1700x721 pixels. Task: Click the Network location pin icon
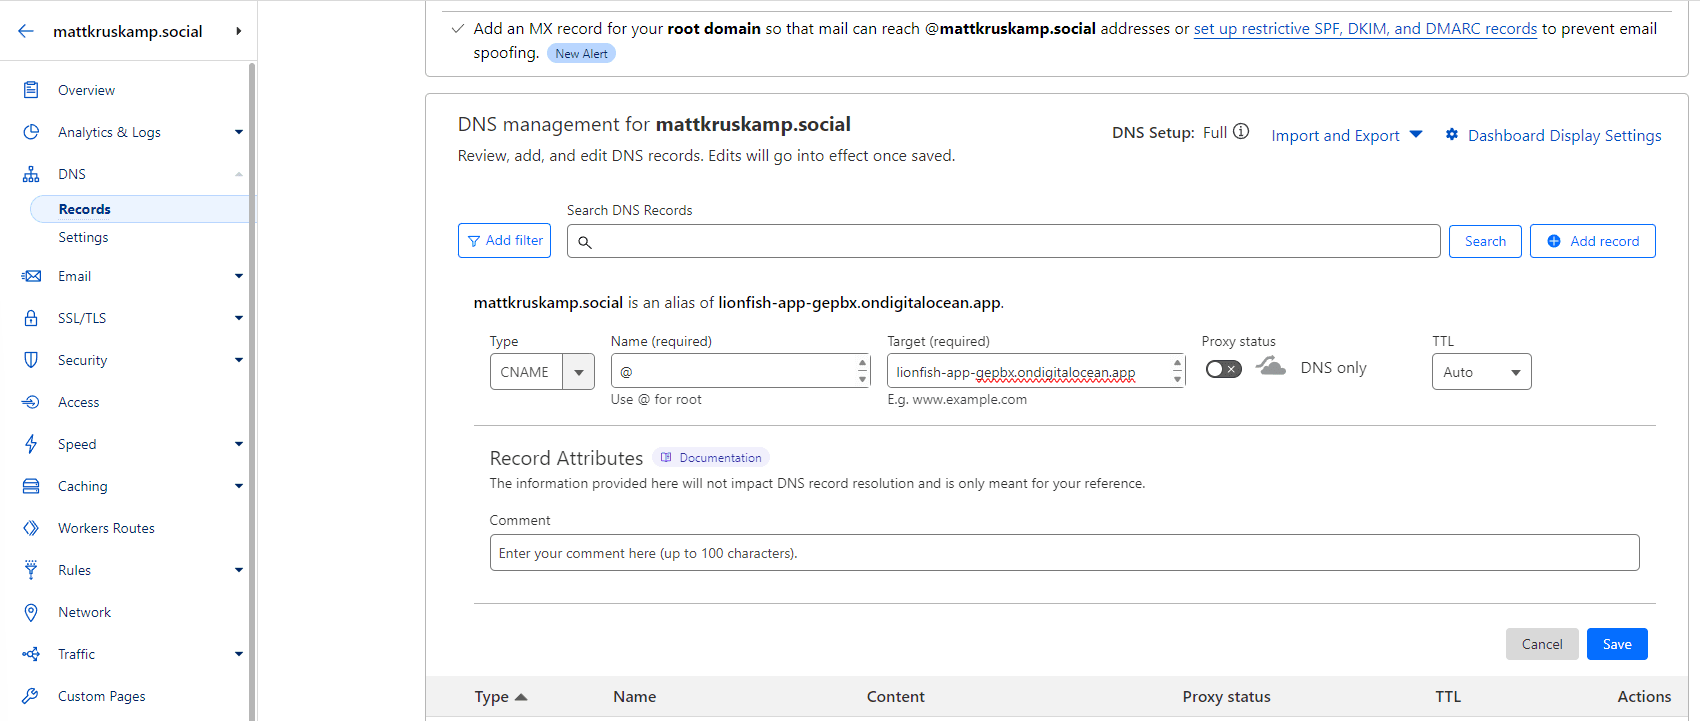coord(31,612)
